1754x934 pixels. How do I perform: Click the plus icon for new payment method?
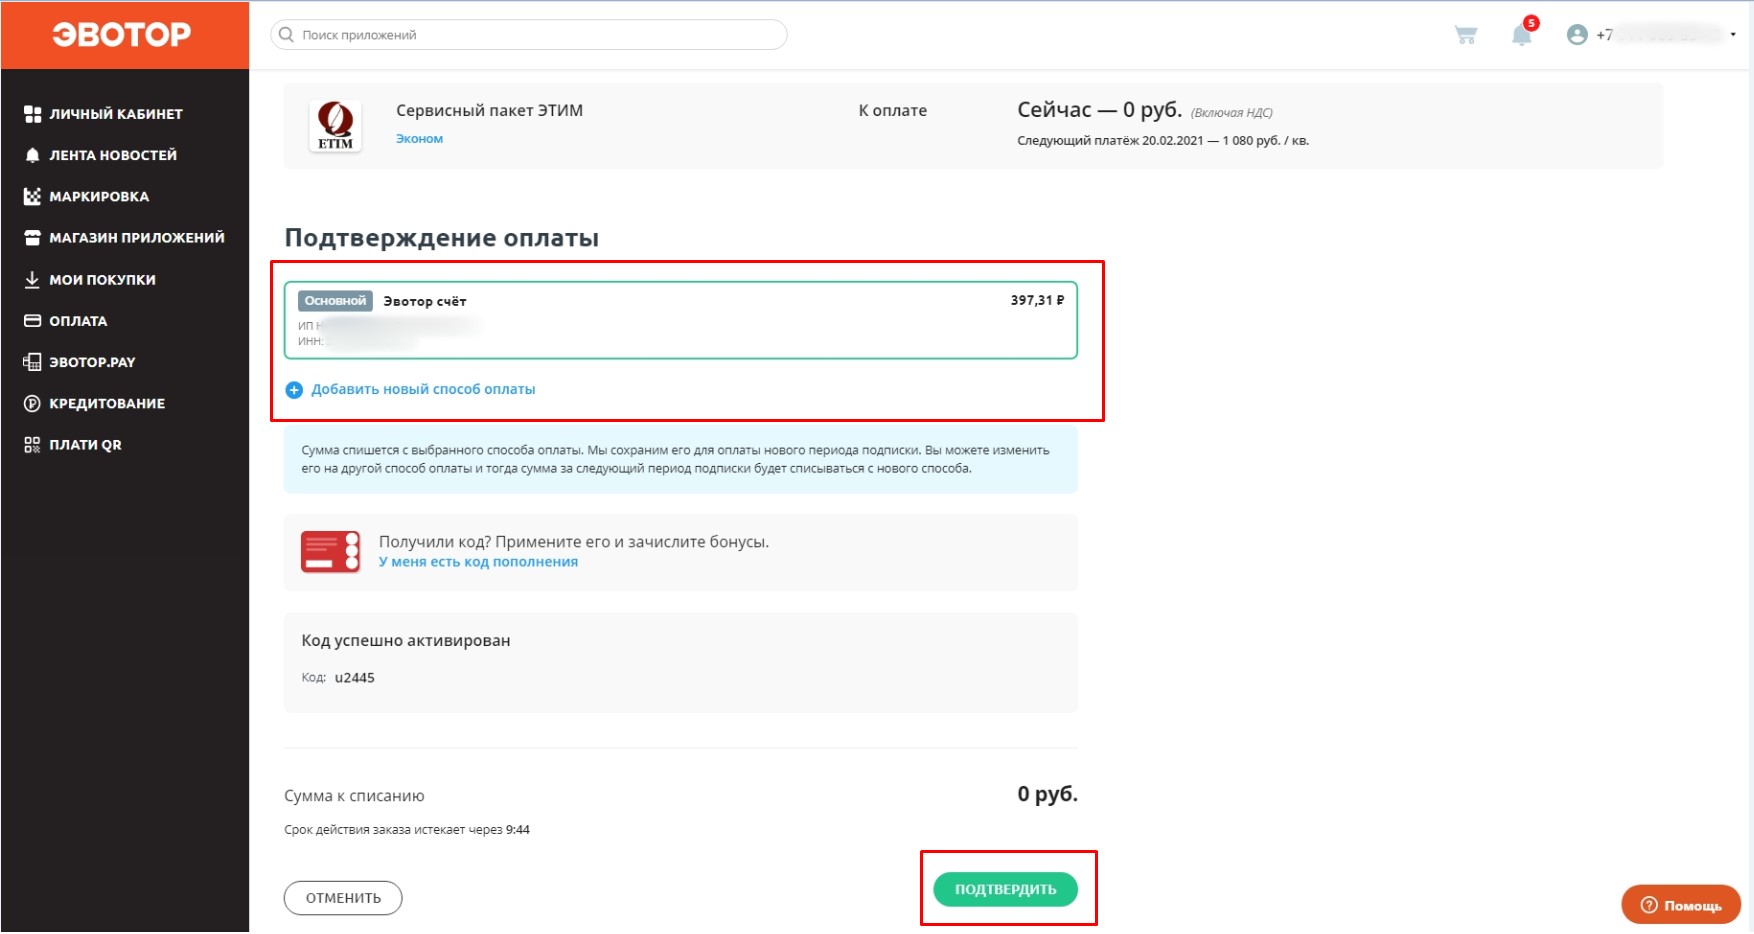tap(294, 390)
